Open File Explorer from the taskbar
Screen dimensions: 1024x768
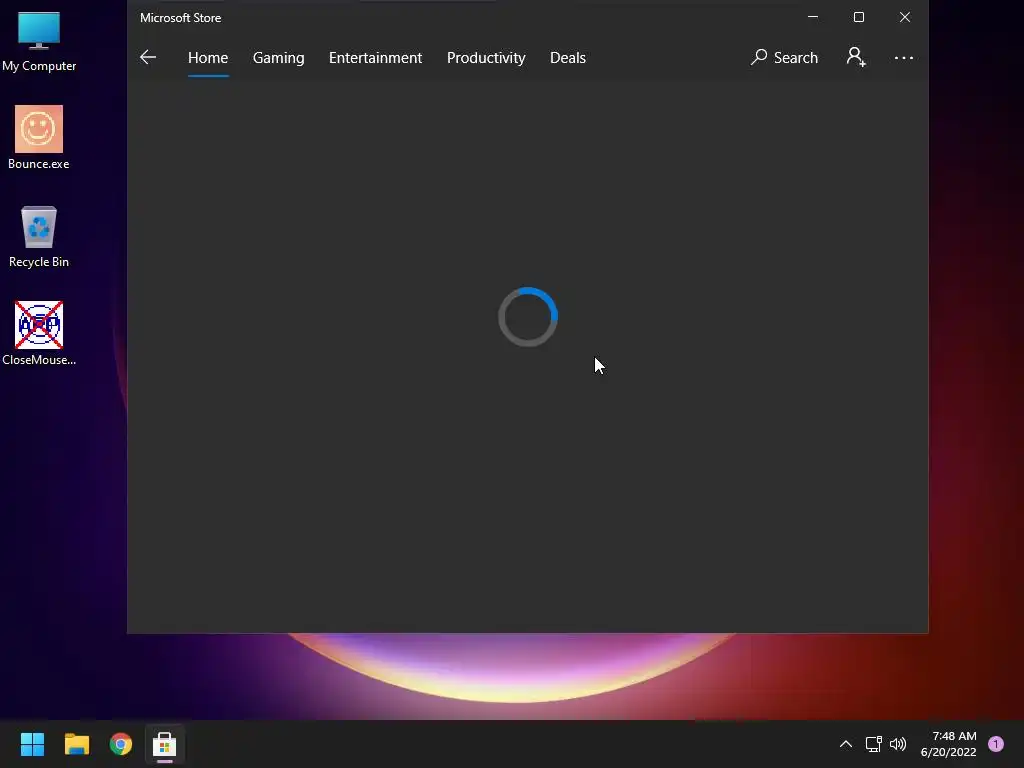pyautogui.click(x=76, y=744)
